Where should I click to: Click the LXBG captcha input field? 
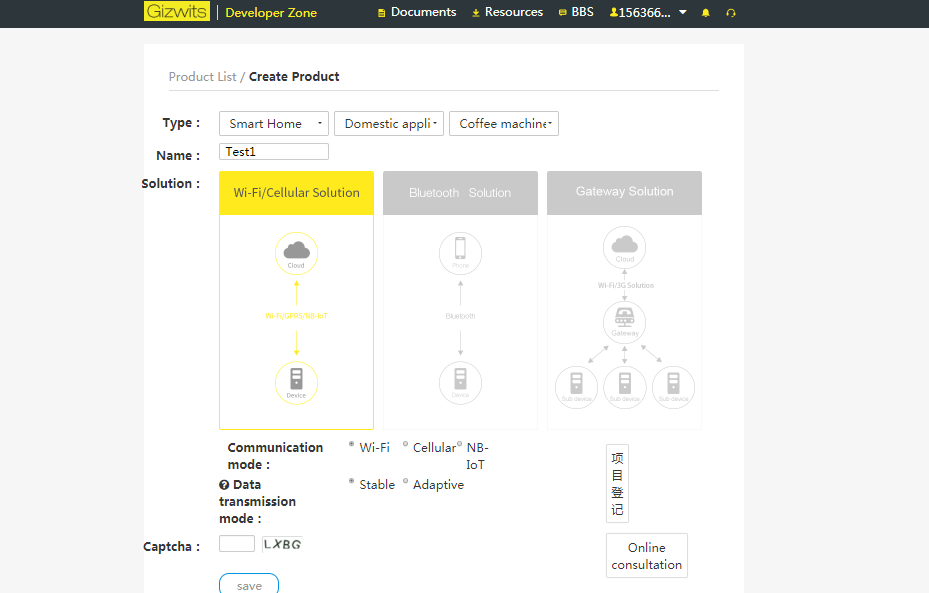[x=237, y=543]
